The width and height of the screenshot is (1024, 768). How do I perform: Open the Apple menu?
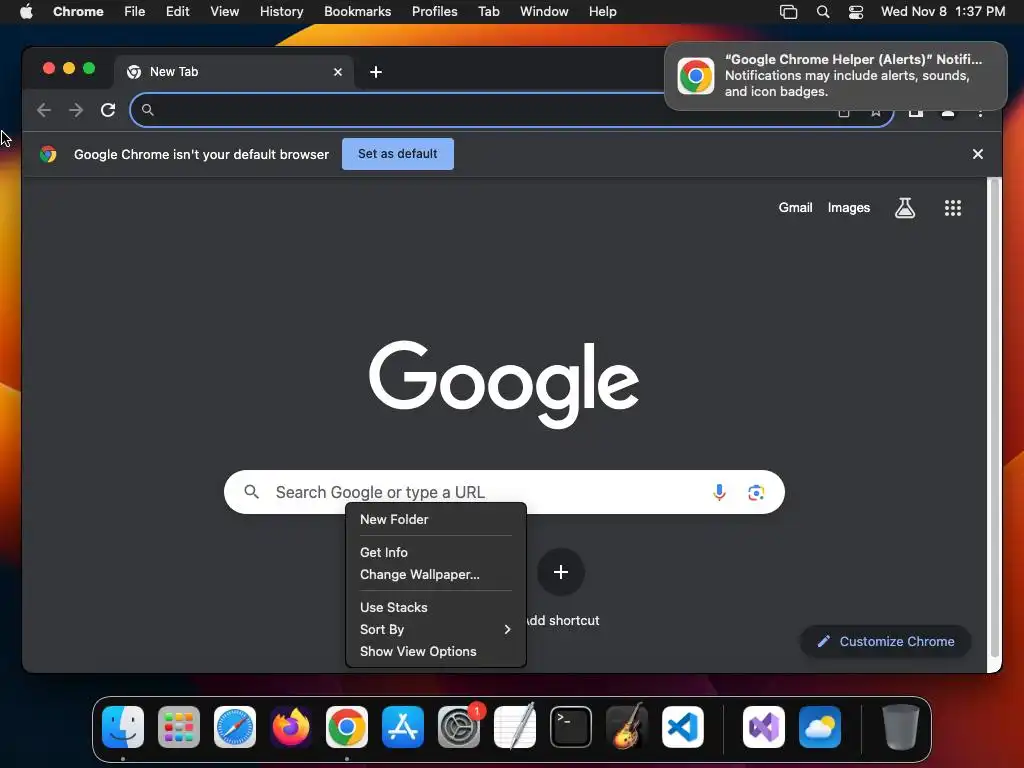coord(26,12)
